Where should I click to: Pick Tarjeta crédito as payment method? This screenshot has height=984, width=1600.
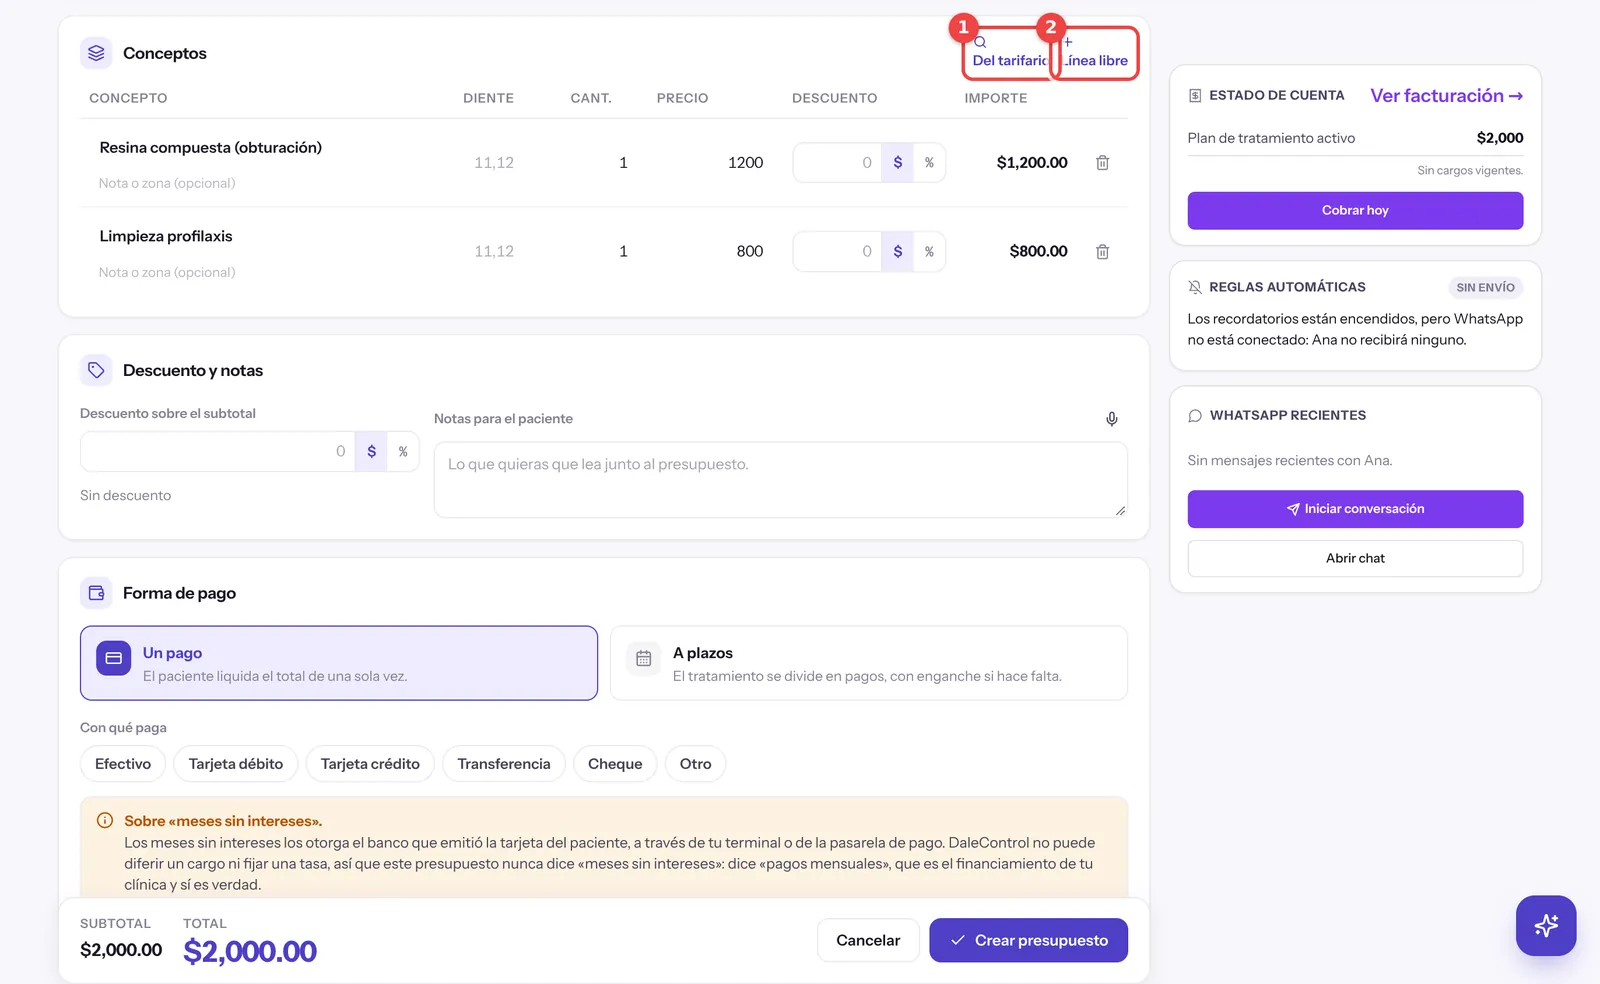coord(370,764)
